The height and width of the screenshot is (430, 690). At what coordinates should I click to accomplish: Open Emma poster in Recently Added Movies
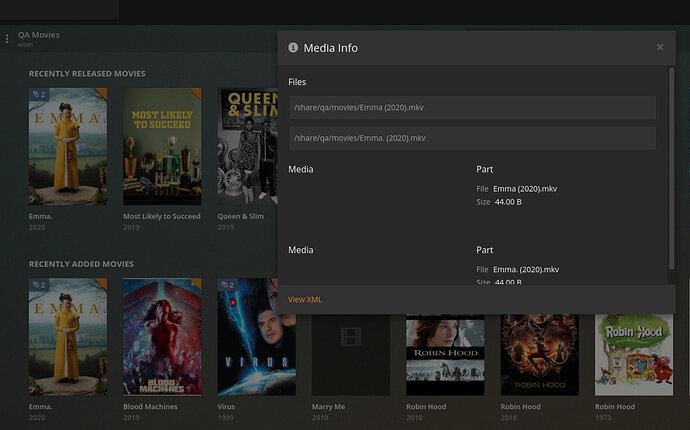click(68, 337)
